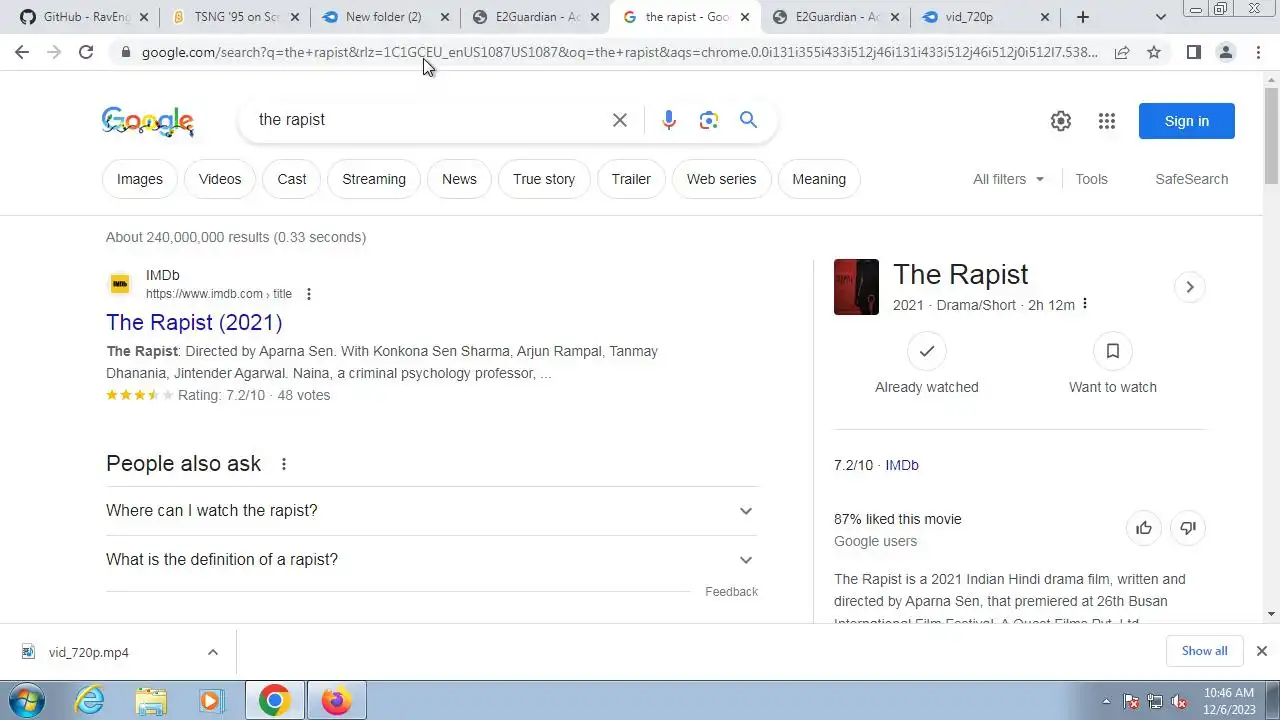Viewport: 1280px width, 720px height.
Task: Open SafeSearch settings
Action: pyautogui.click(x=1191, y=179)
